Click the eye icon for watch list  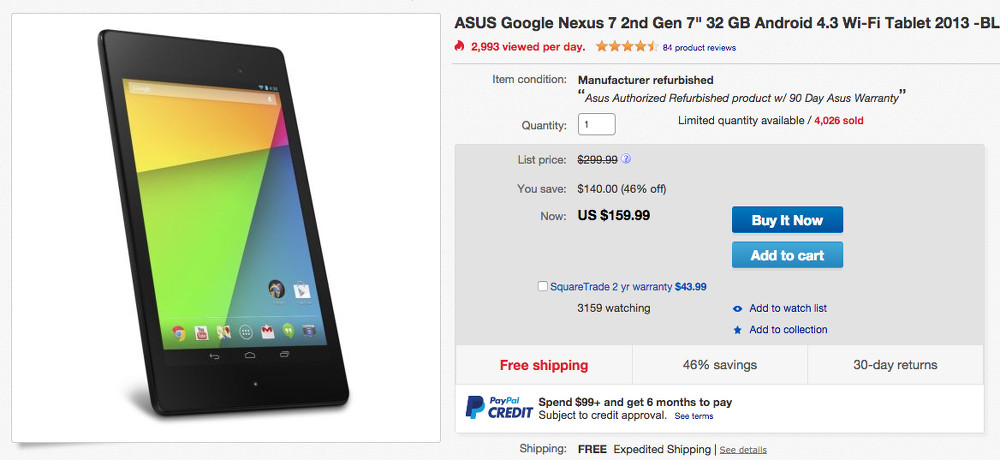click(x=738, y=309)
